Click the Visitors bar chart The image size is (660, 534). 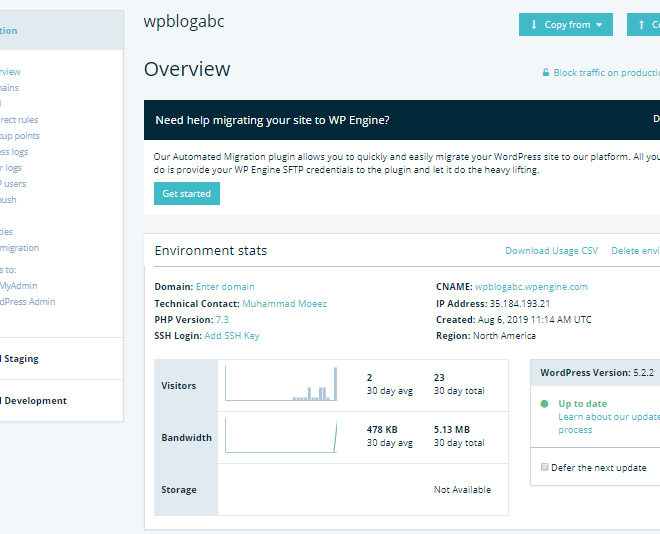(281, 384)
